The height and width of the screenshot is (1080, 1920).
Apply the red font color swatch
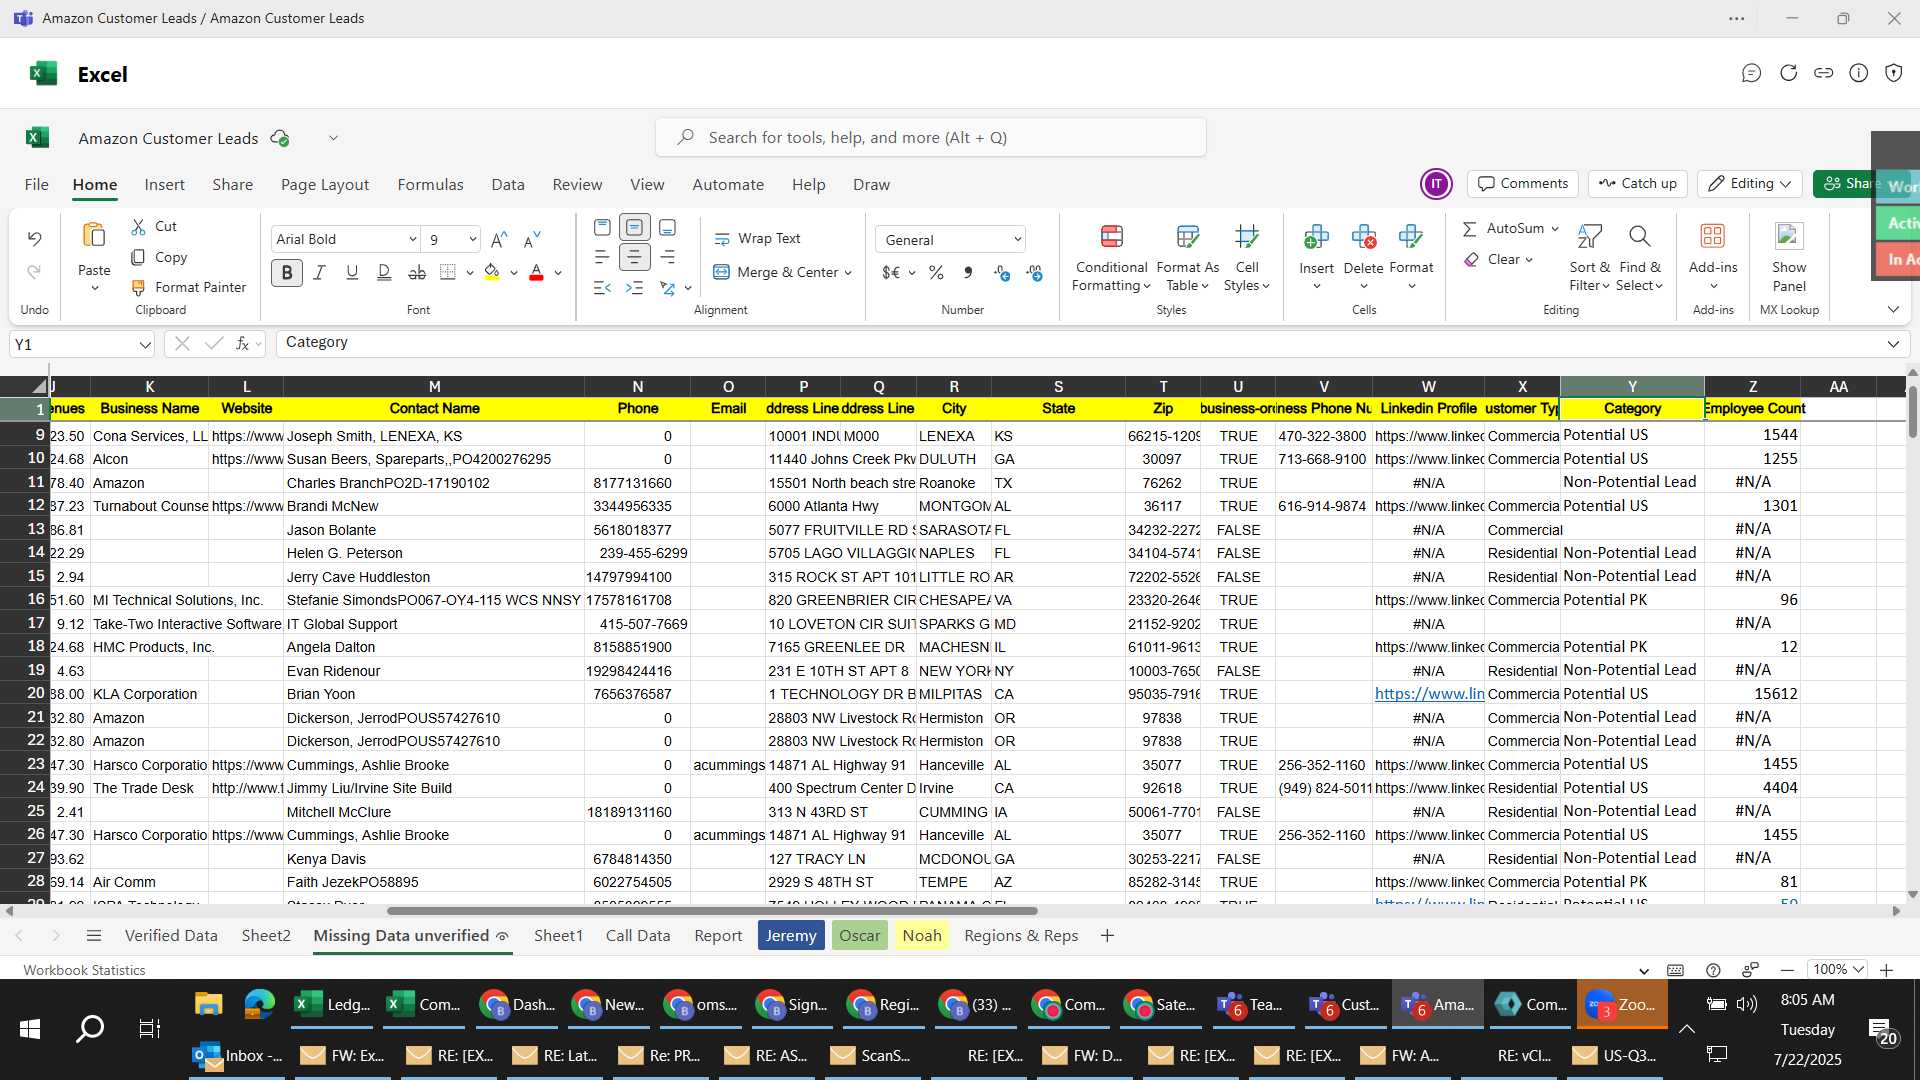536,272
